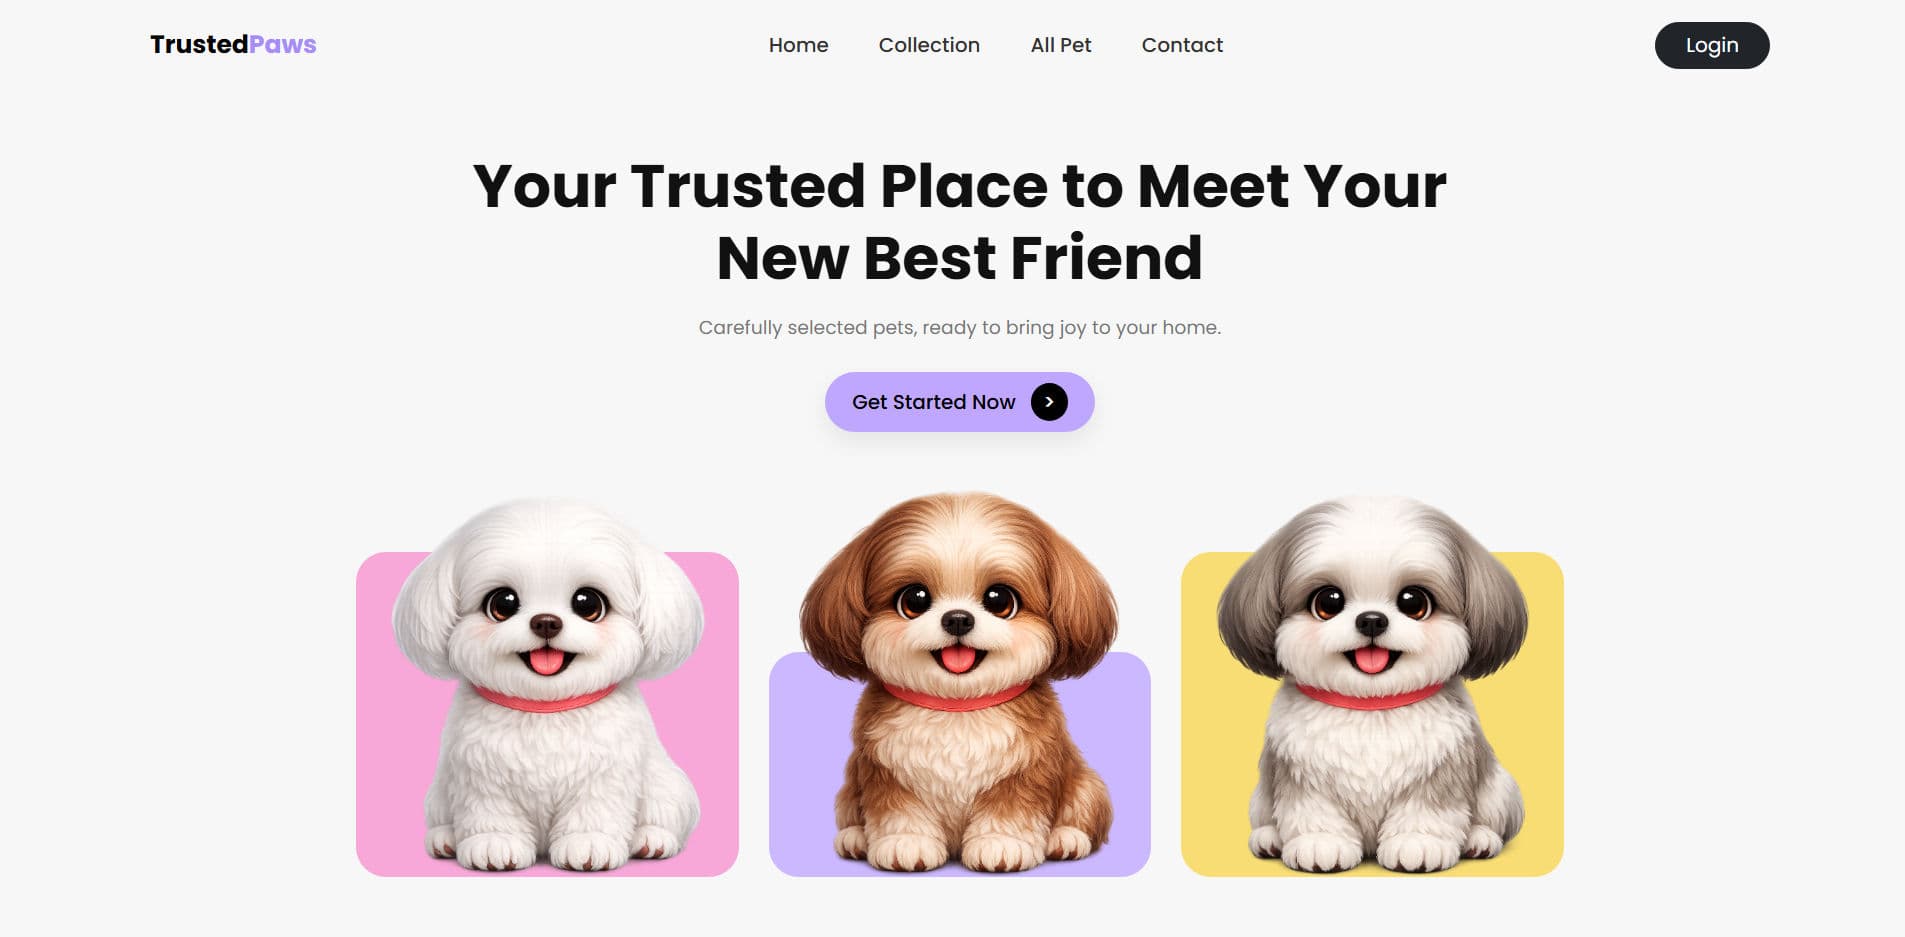Click the Login button
This screenshot has height=937, width=1905.
pyautogui.click(x=1712, y=45)
